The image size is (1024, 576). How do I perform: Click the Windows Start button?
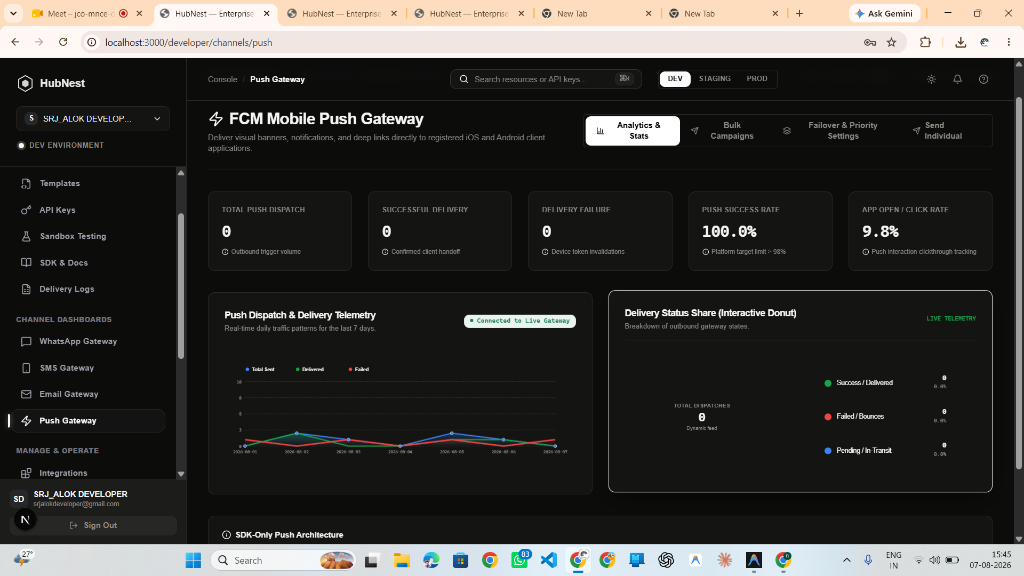(x=193, y=560)
